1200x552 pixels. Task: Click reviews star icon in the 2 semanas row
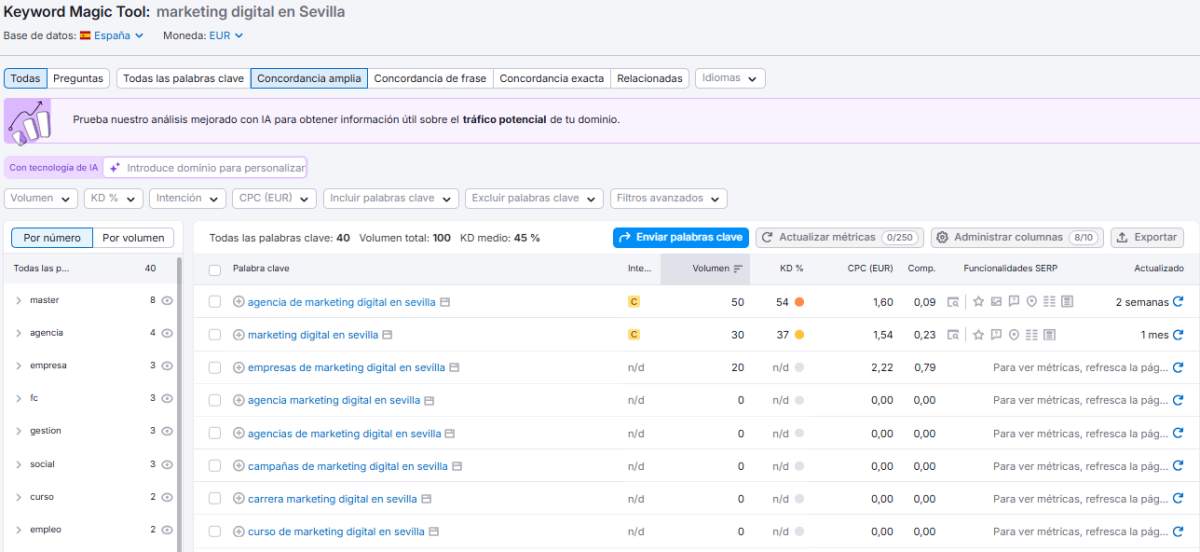pos(979,302)
